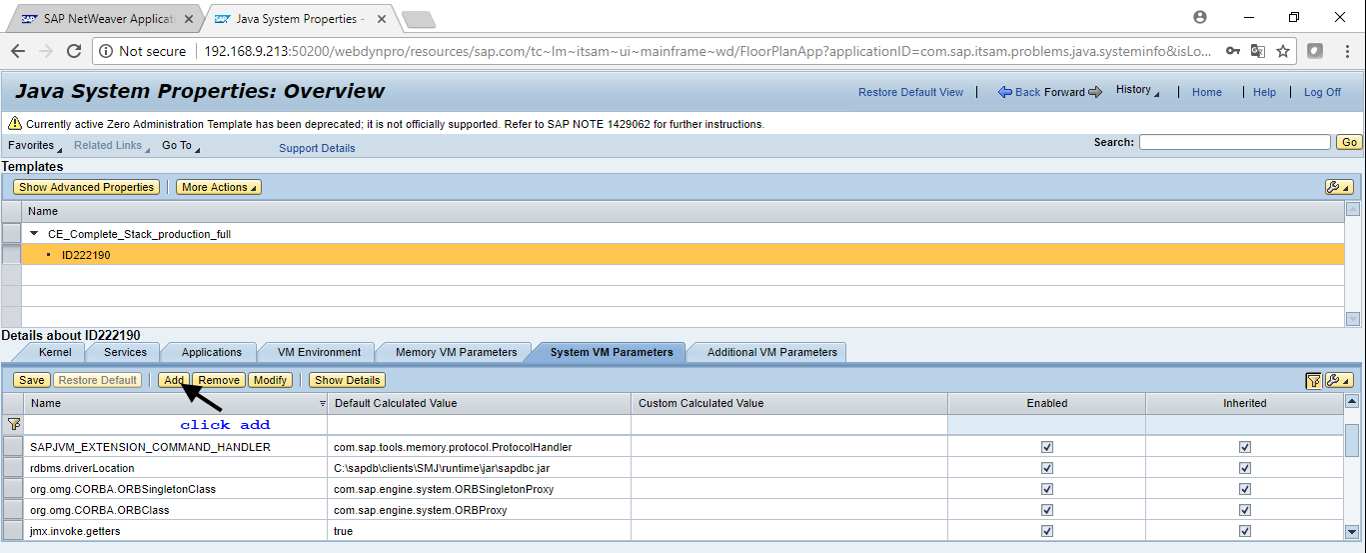Click the saved password key icon
This screenshot has width=1366, height=553.
click(x=1233, y=51)
